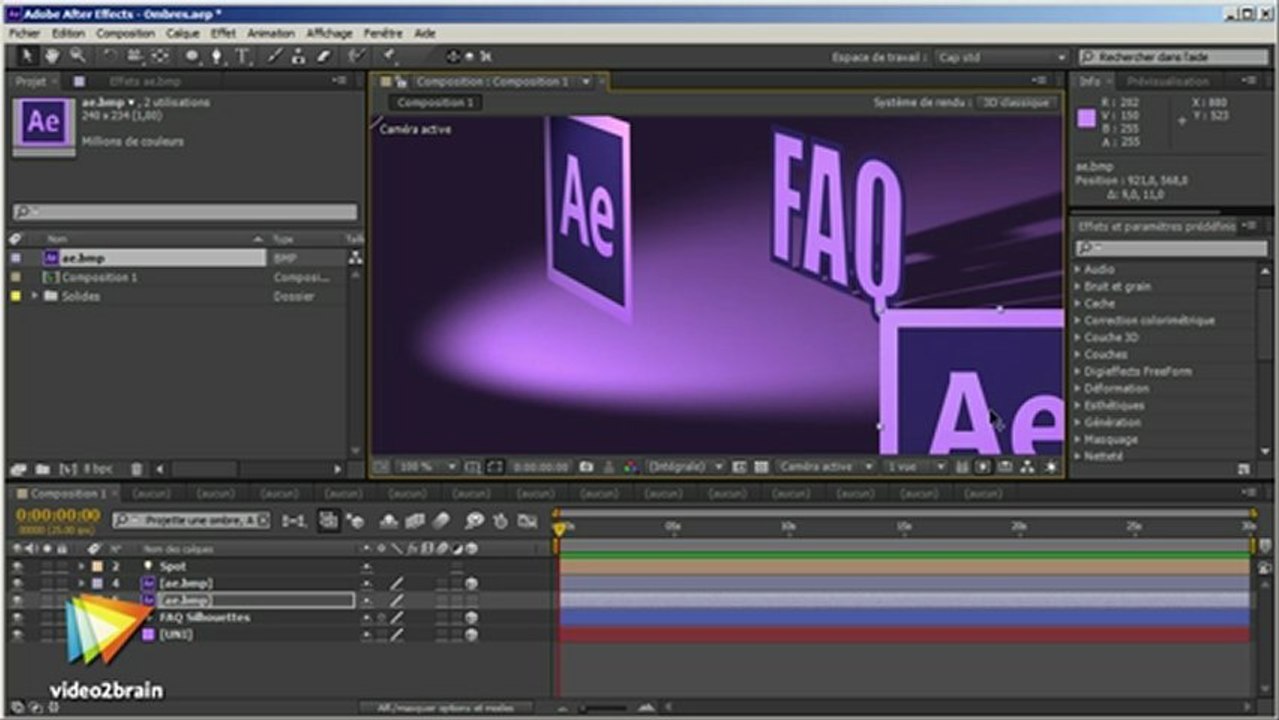Take a snapshot with the camera icon
Screen dimensions: 1279x720
(x=586, y=467)
